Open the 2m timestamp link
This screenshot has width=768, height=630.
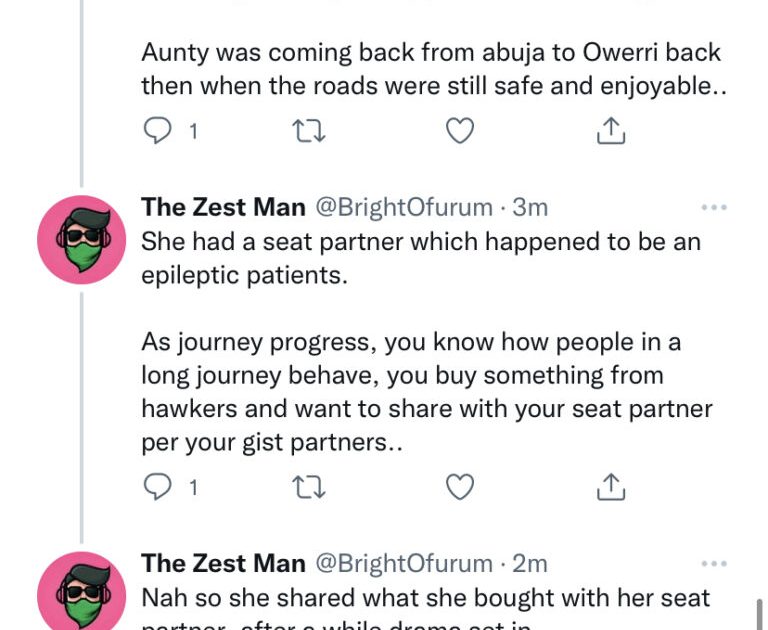[x=531, y=564]
